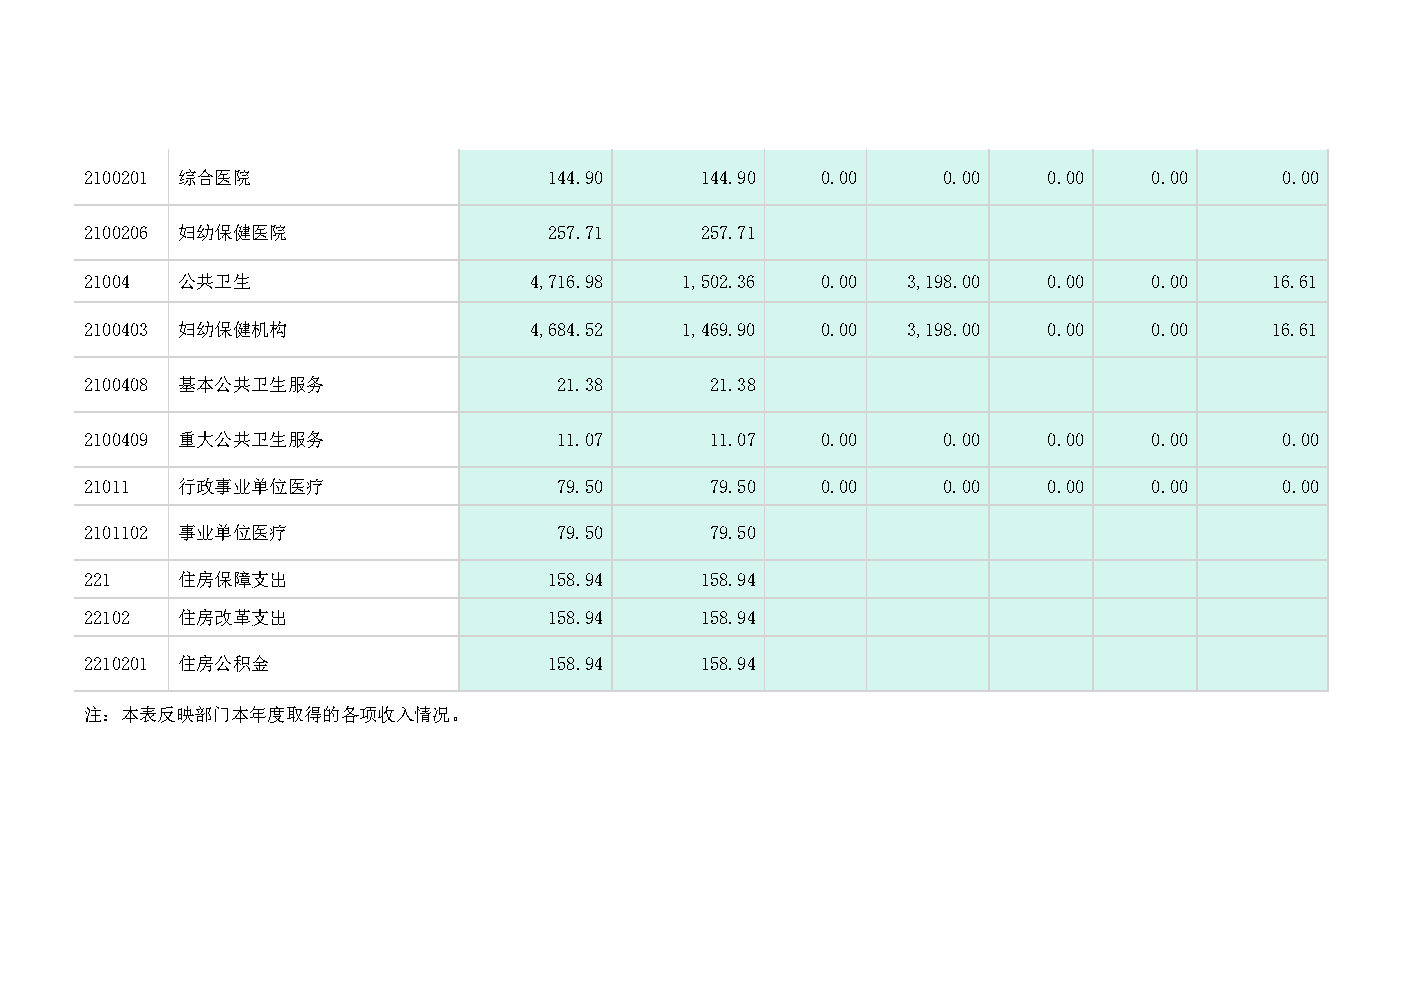Screen dimensions: 1403x992
Task: Click the 综合医院 row label
Action: pos(215,178)
